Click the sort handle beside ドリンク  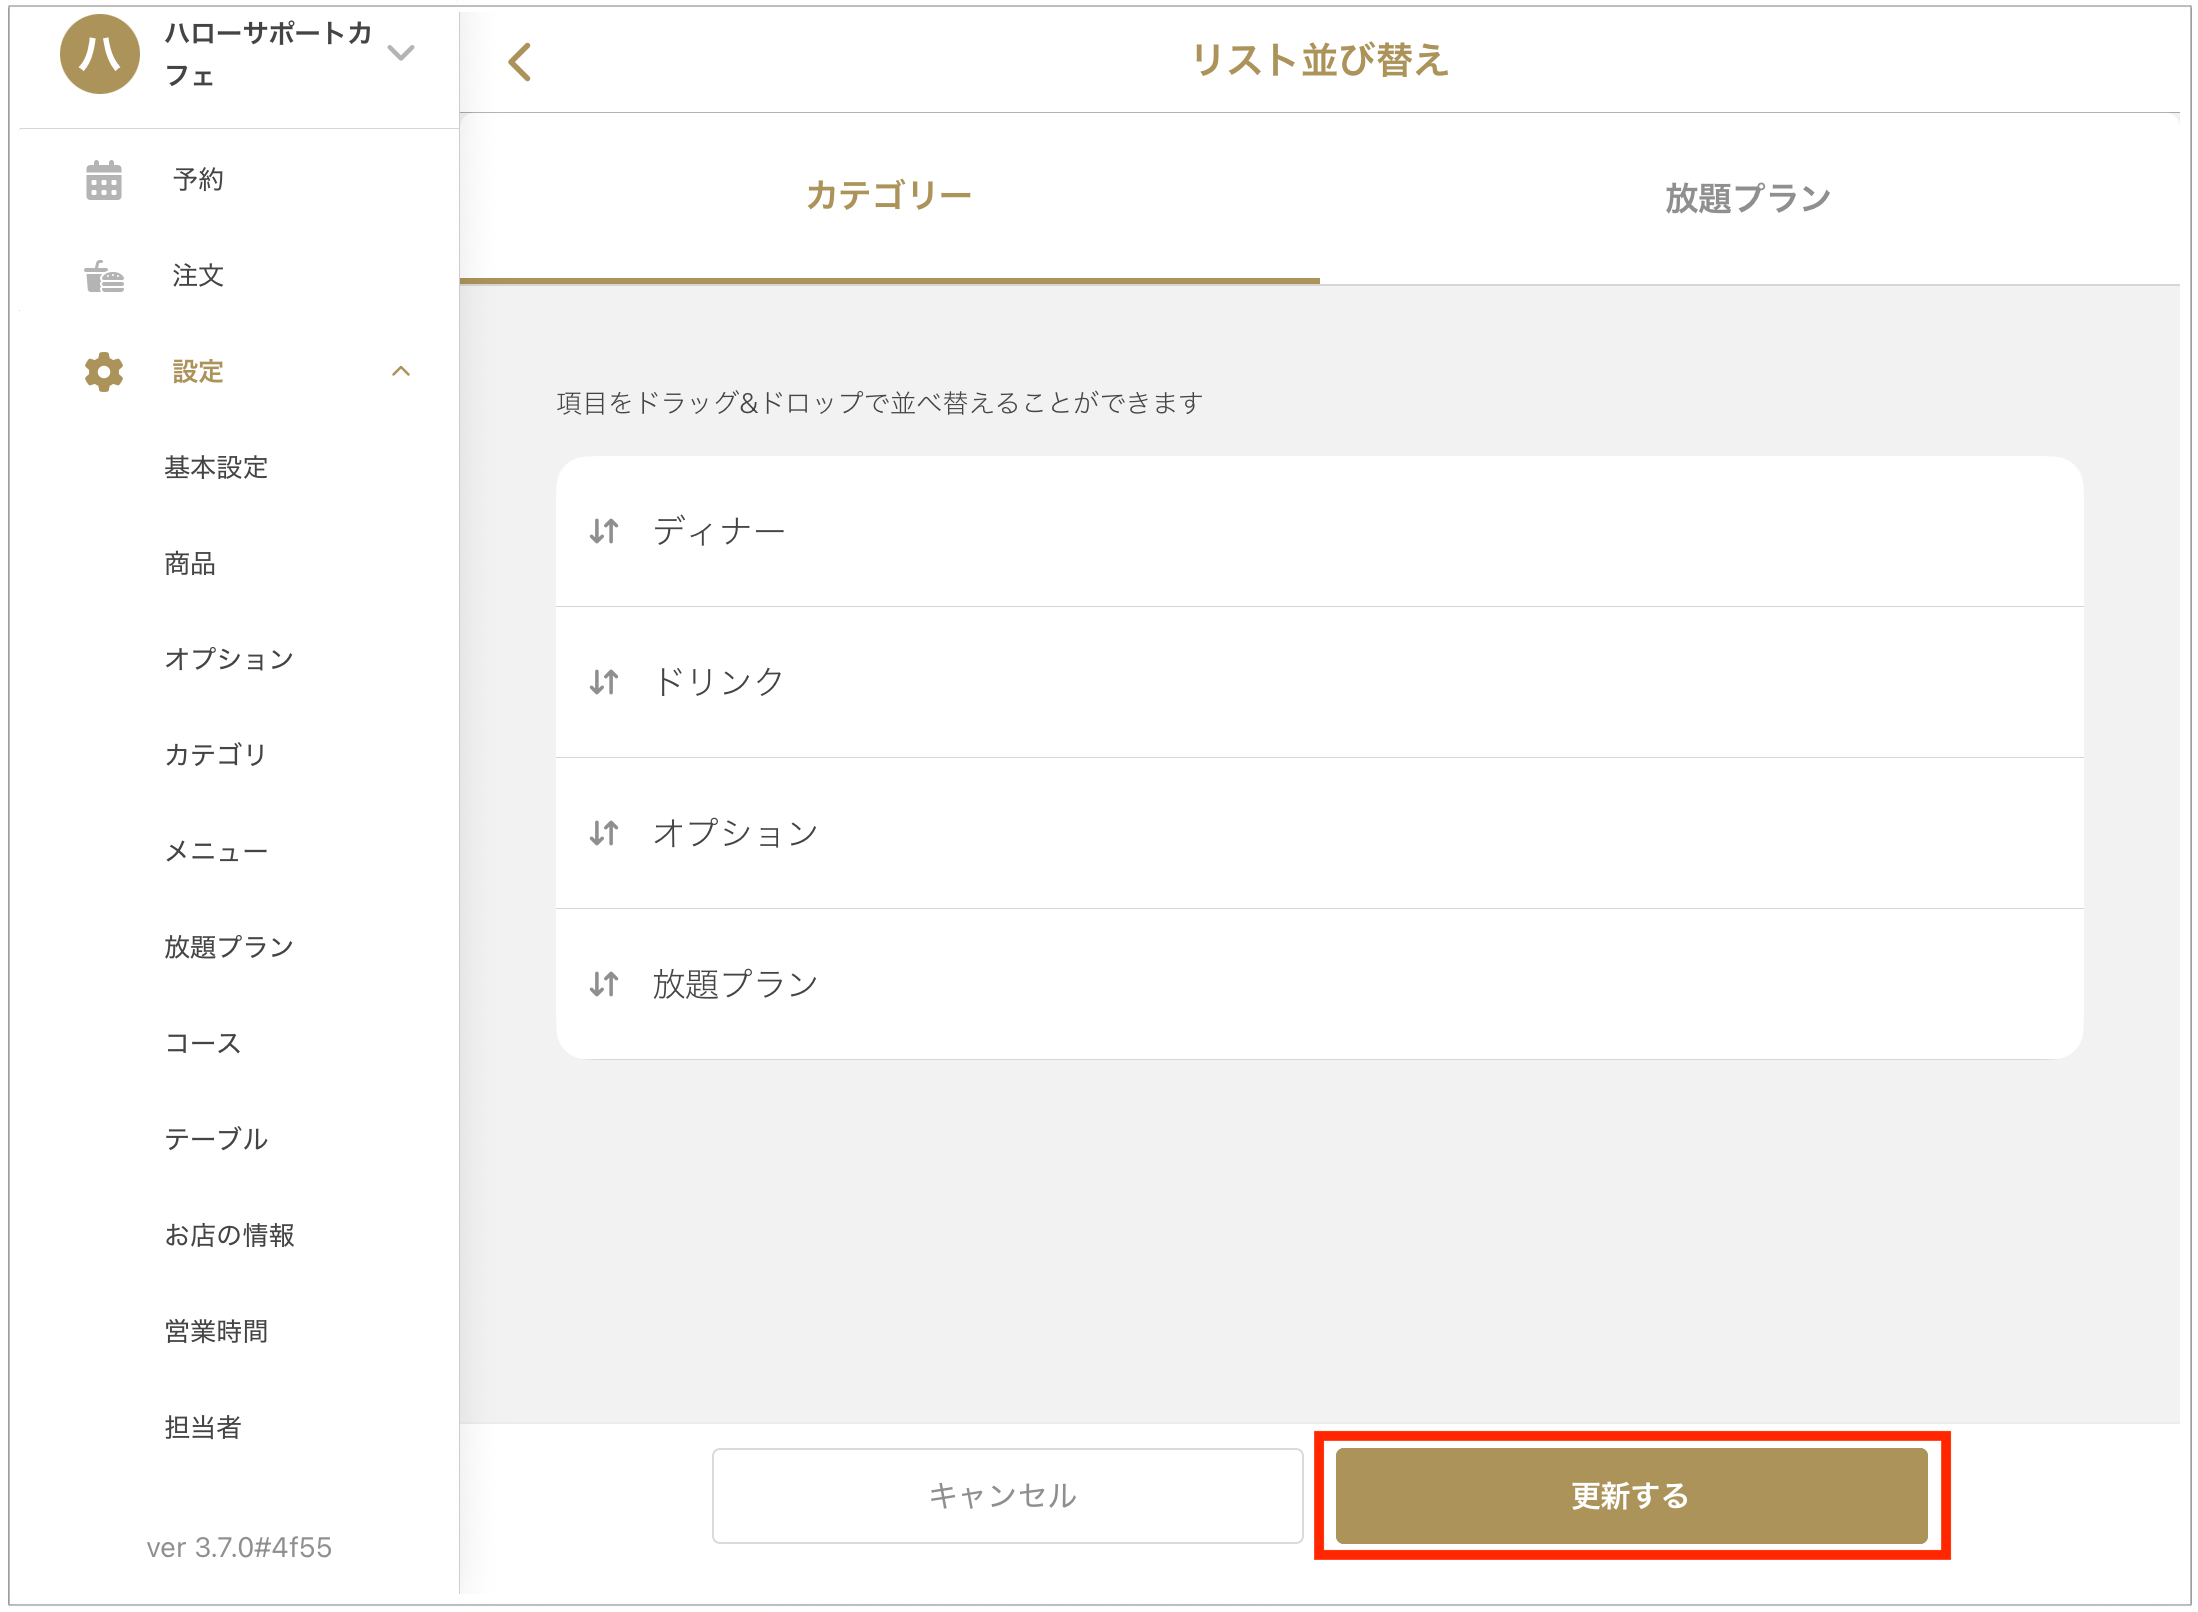point(604,682)
